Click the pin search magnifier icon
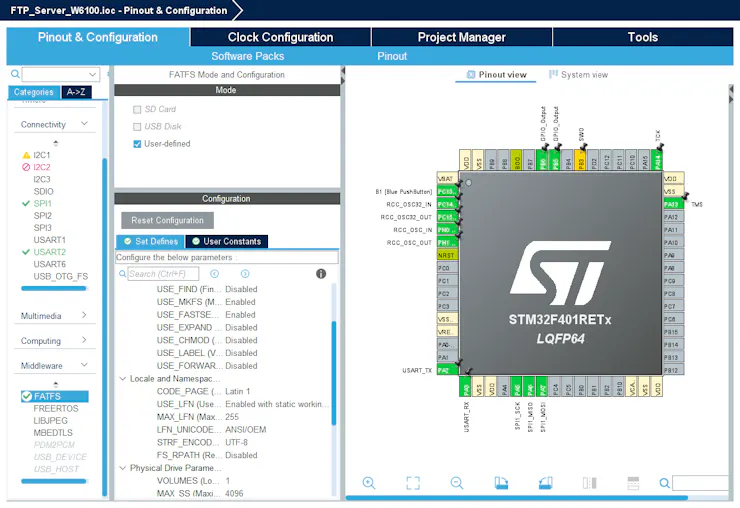740x508 pixels. (664, 483)
